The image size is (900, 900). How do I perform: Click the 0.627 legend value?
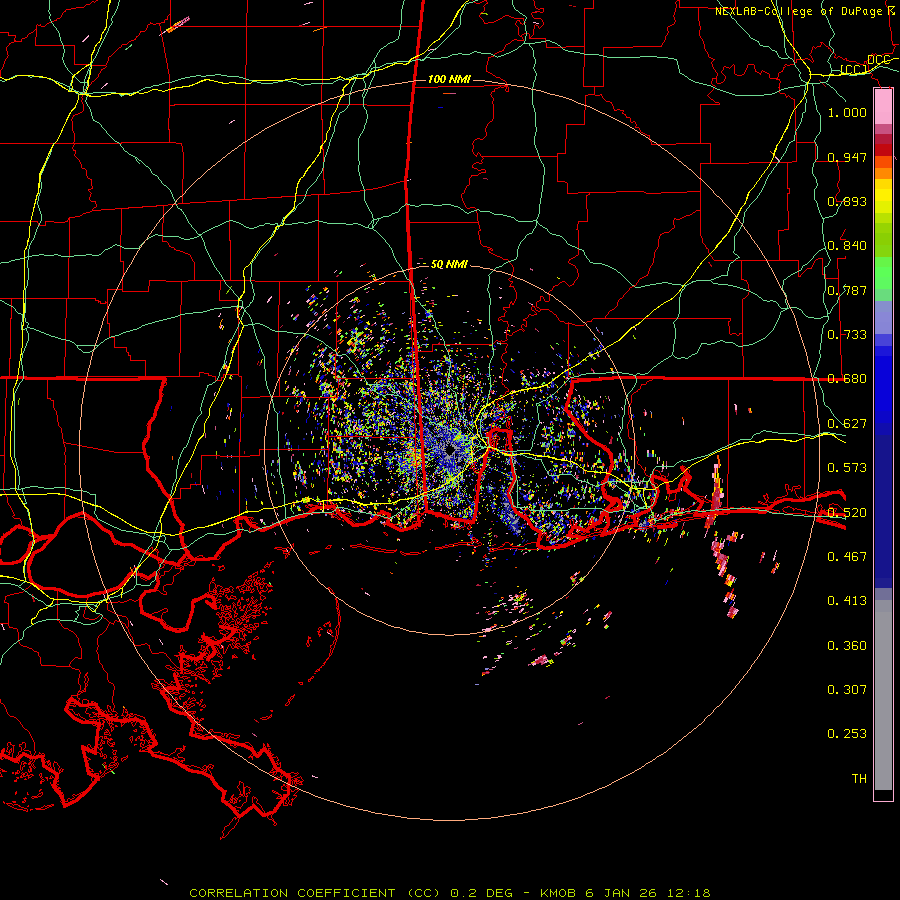click(x=847, y=424)
